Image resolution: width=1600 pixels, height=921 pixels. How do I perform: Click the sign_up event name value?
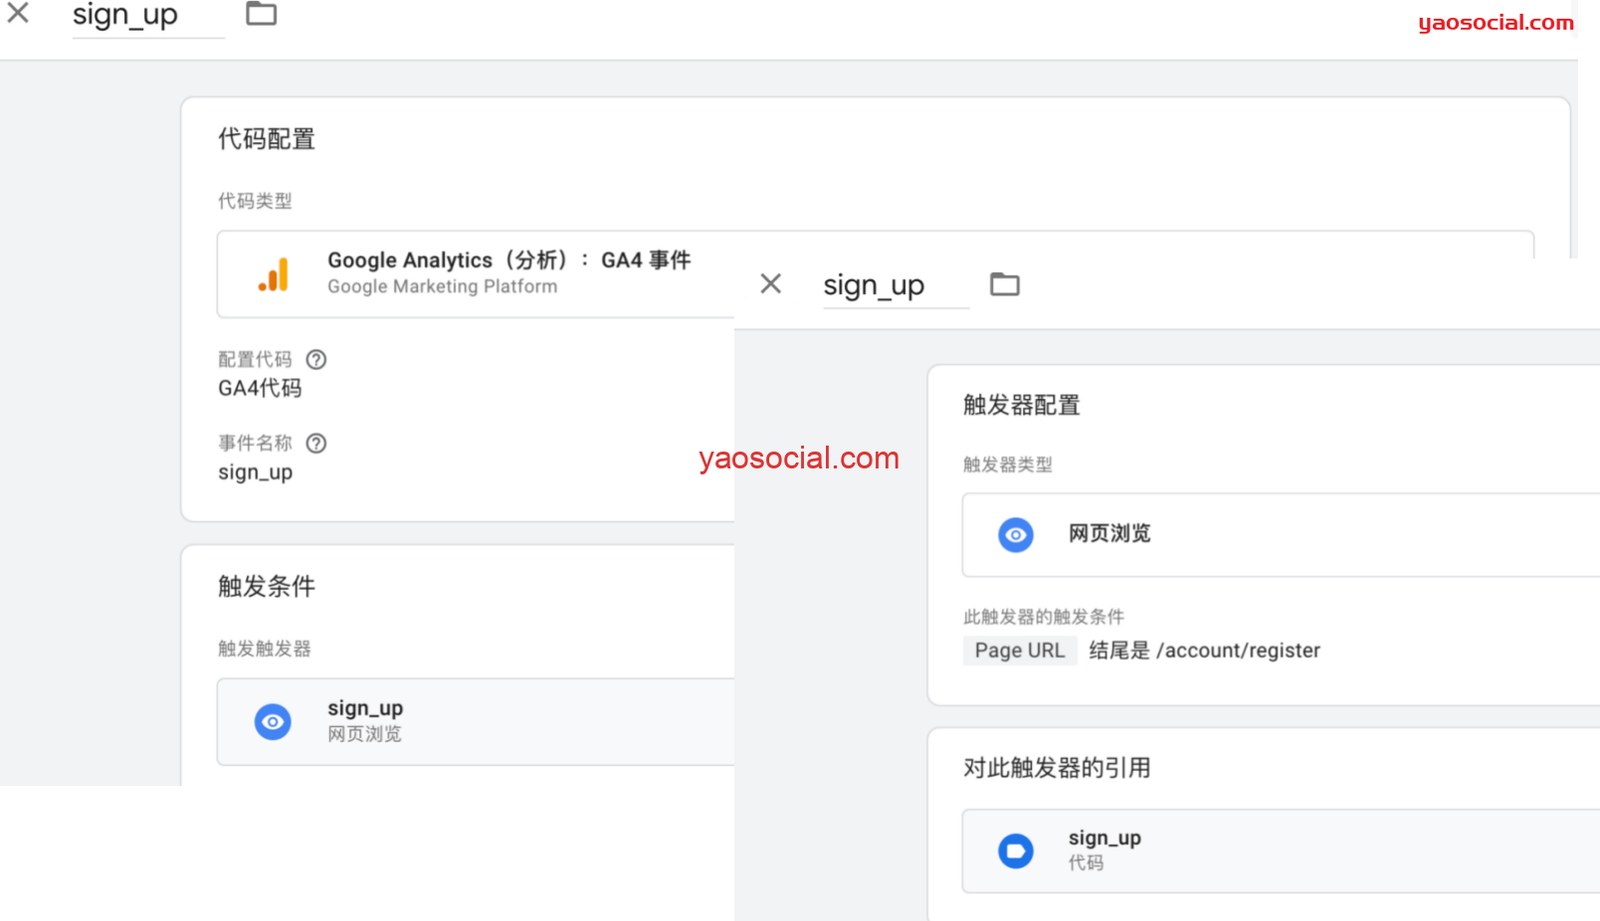(255, 472)
